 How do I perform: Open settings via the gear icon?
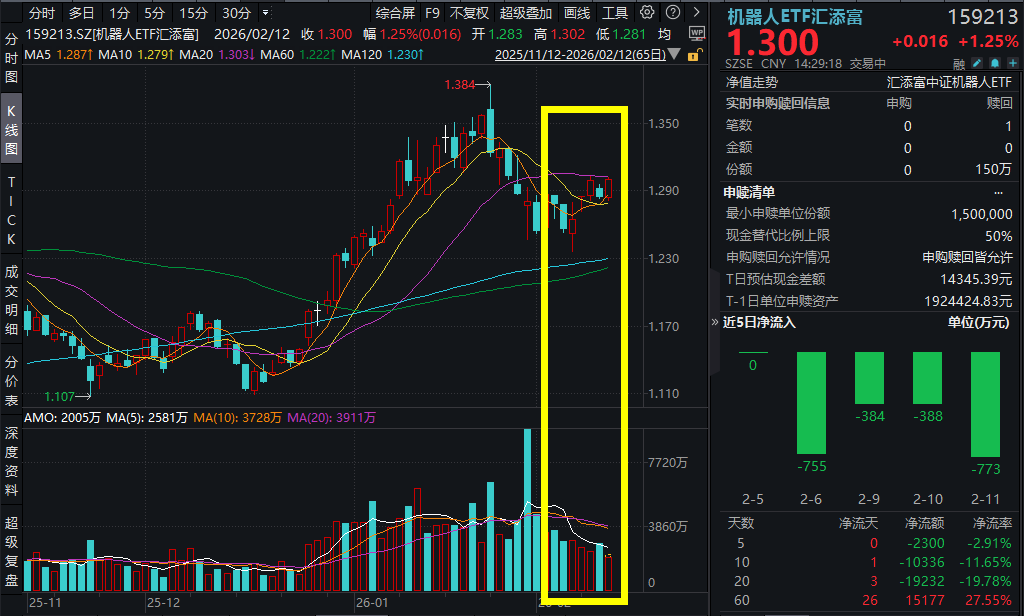[647, 13]
